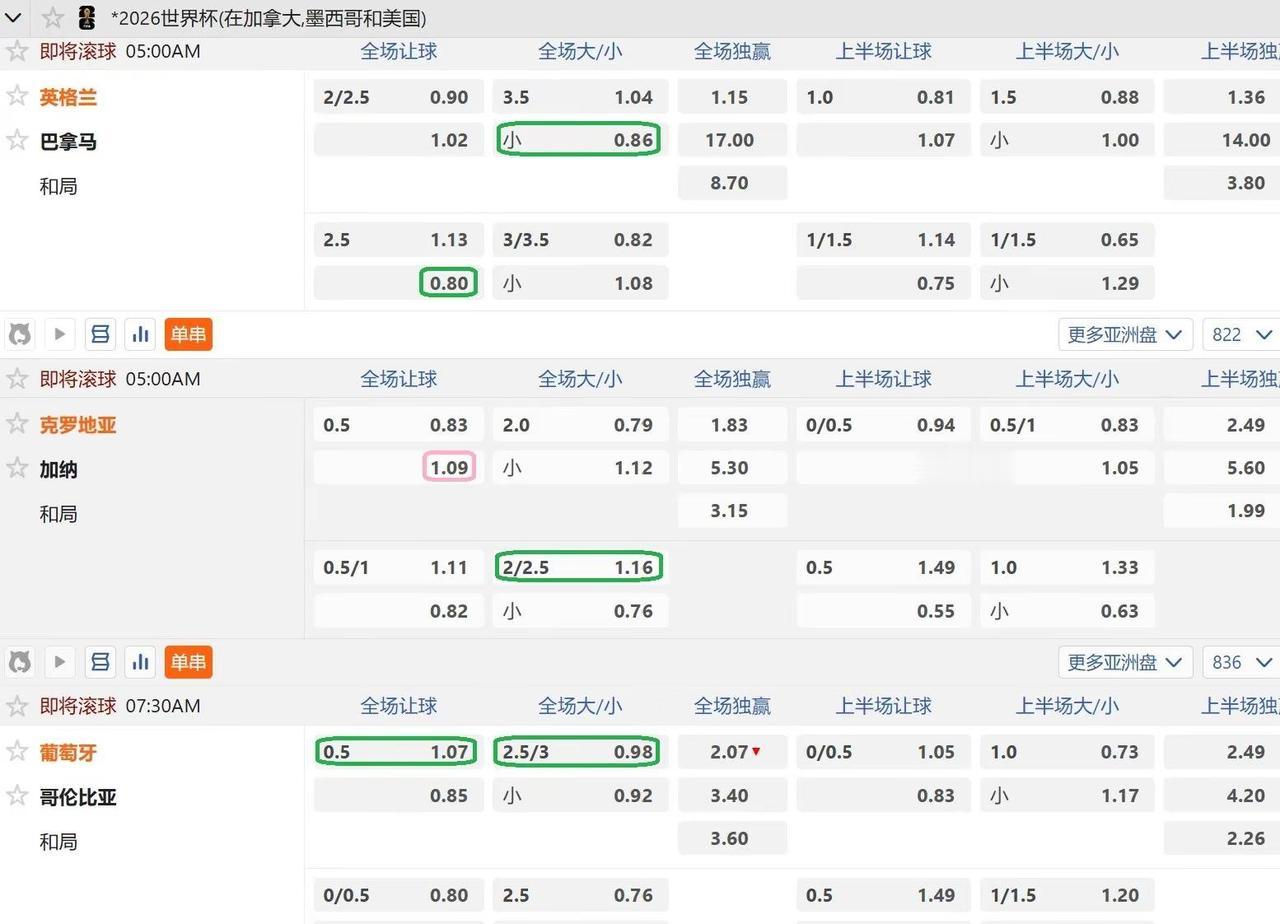
Task: Pick Portugal-Colombia draw at 3.60
Action: [732, 839]
